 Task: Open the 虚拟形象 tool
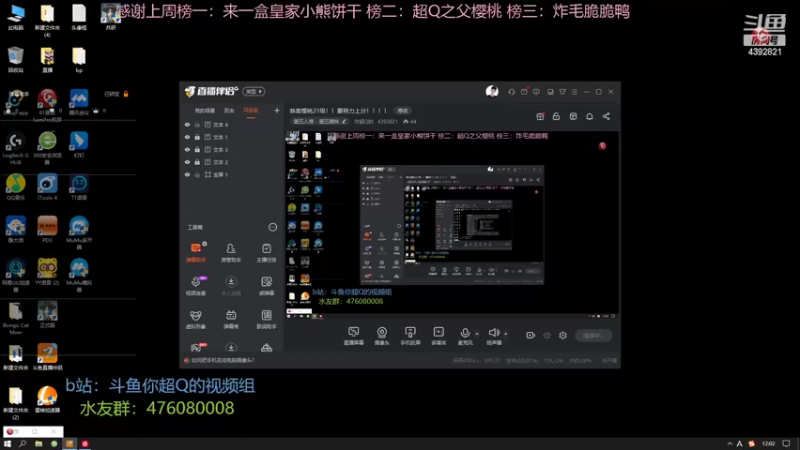click(x=196, y=319)
